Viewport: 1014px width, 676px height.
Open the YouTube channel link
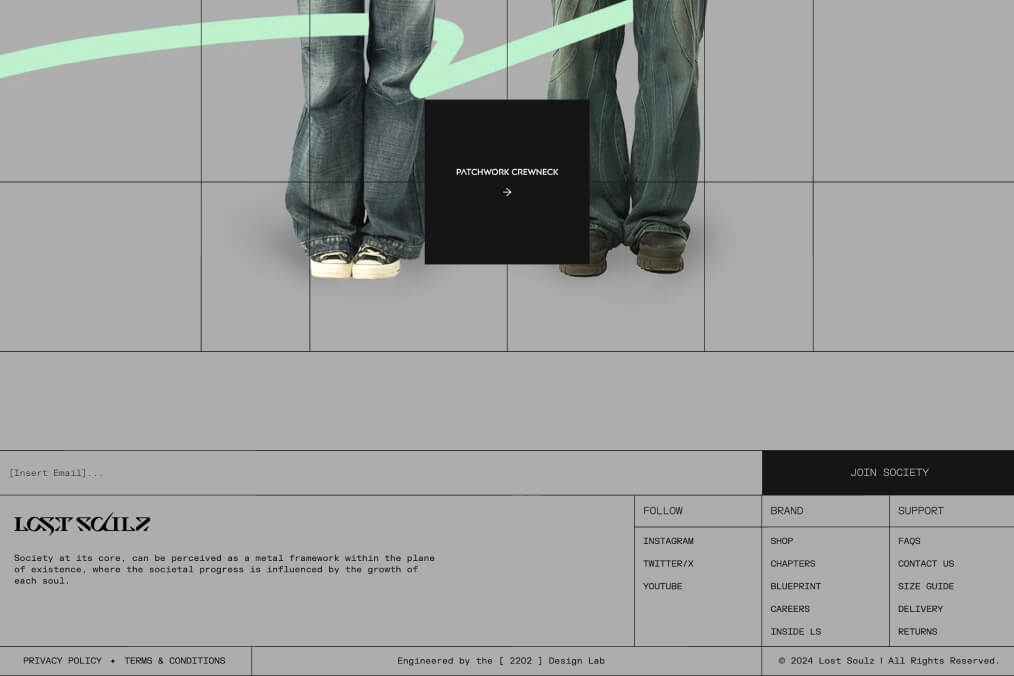[662, 586]
